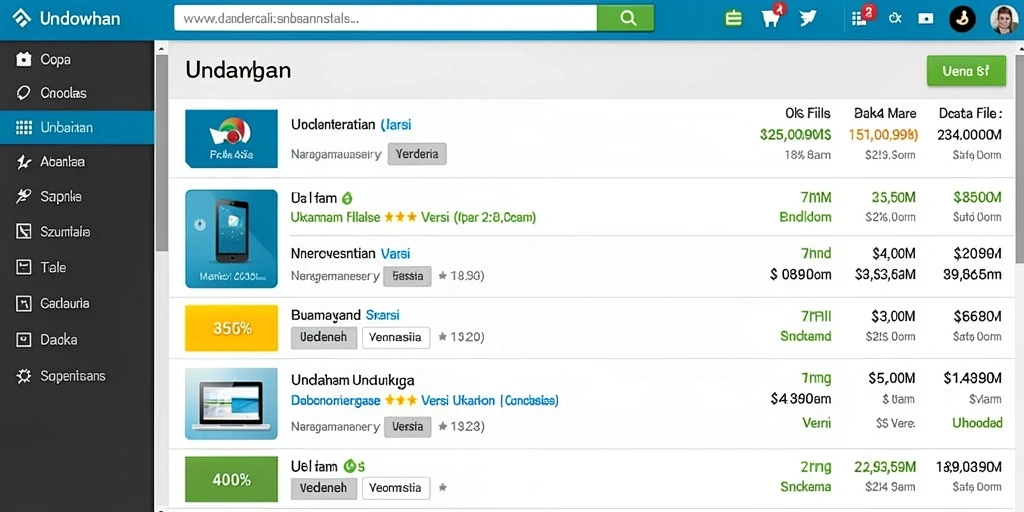The image size is (1024, 512).
Task: Open Undaham Undukiga title
Action: pos(352,379)
